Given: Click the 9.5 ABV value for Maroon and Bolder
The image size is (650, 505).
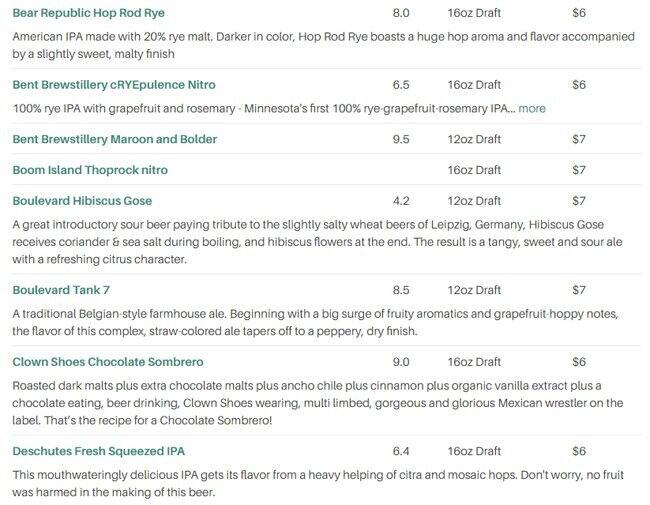Looking at the screenshot, I should click(401, 139).
